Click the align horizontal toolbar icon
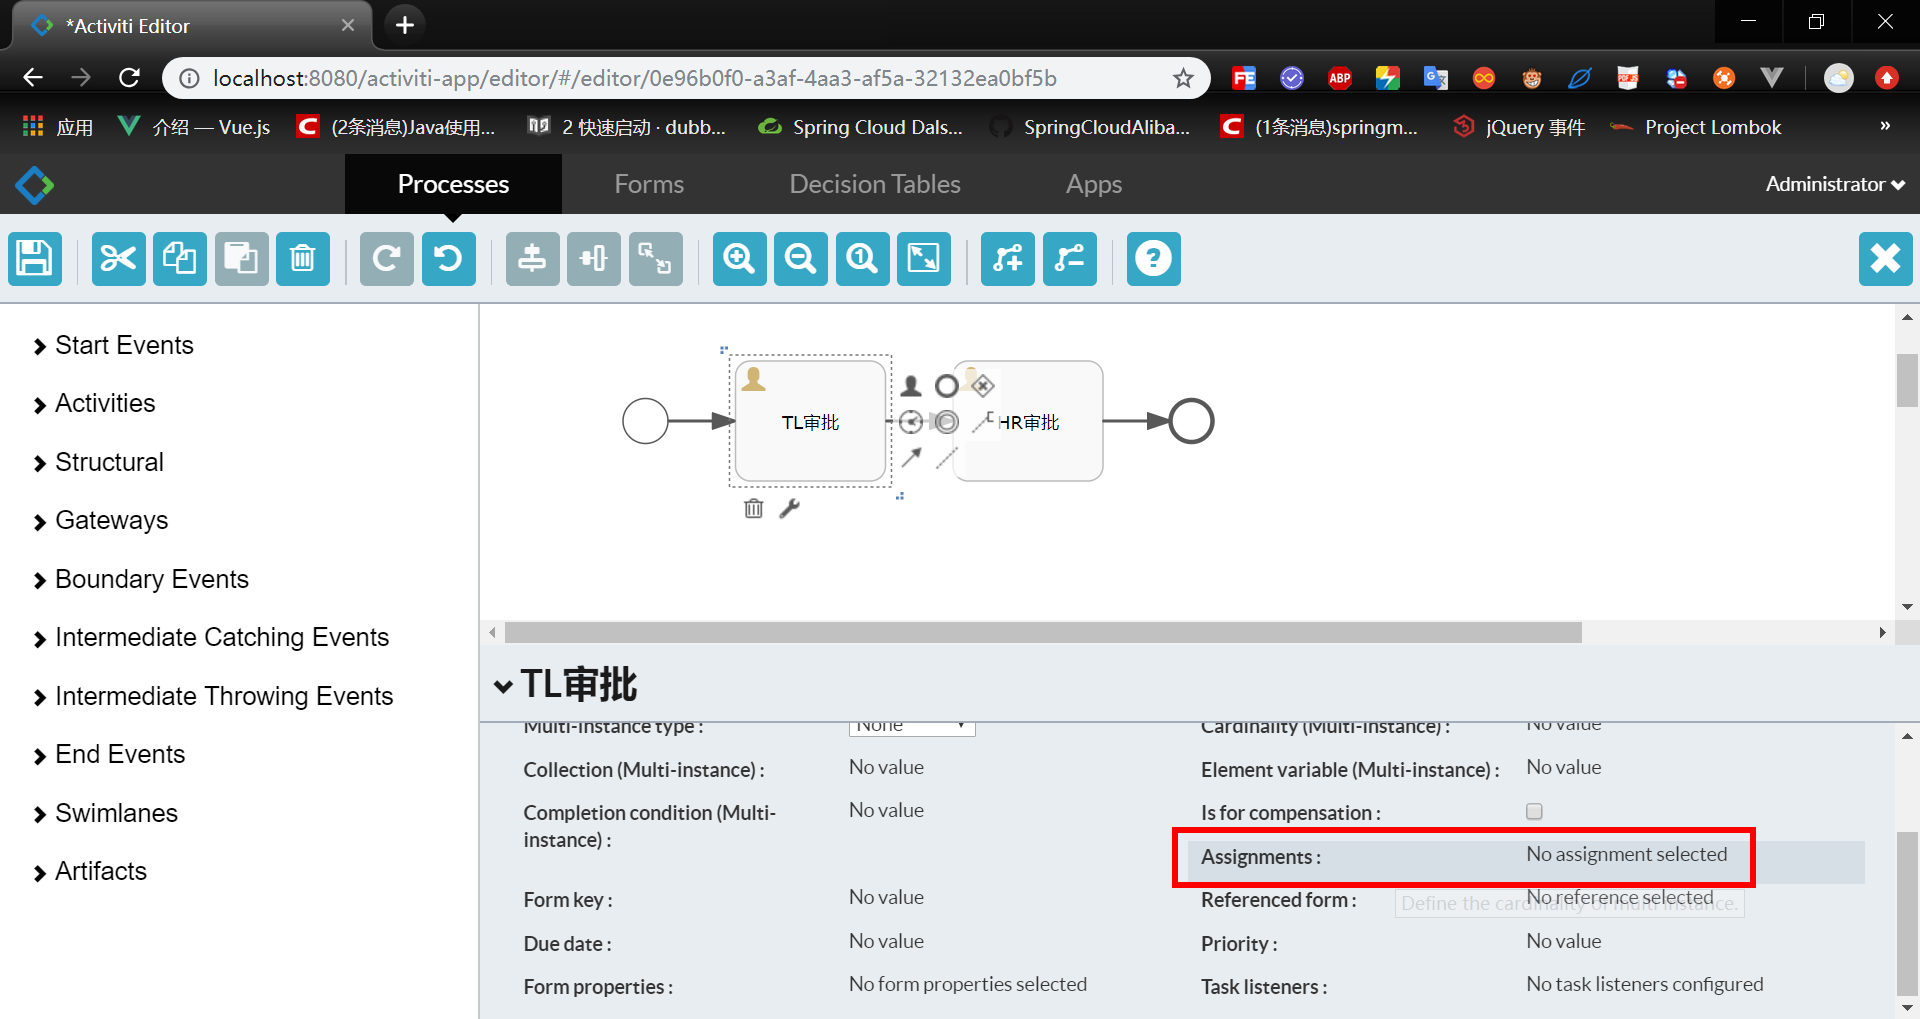1920x1019 pixels. tap(594, 259)
